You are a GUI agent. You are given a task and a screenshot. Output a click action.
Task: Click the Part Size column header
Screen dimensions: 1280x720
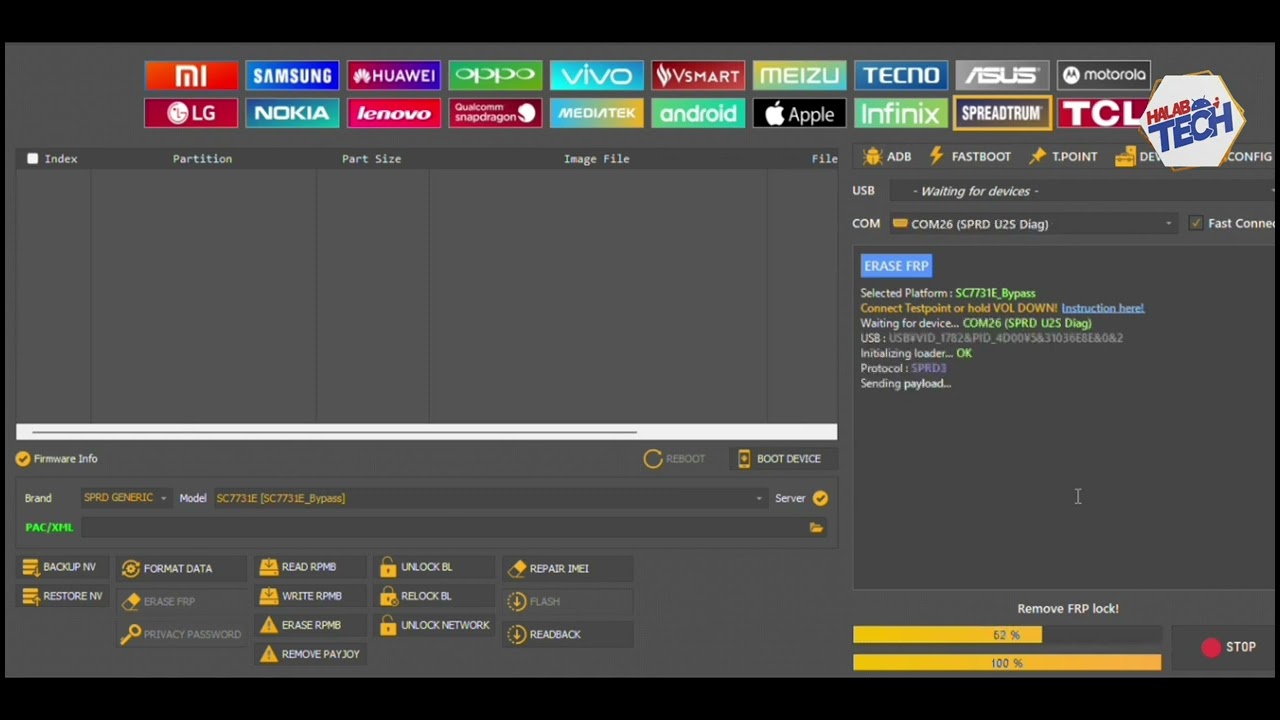pos(371,158)
